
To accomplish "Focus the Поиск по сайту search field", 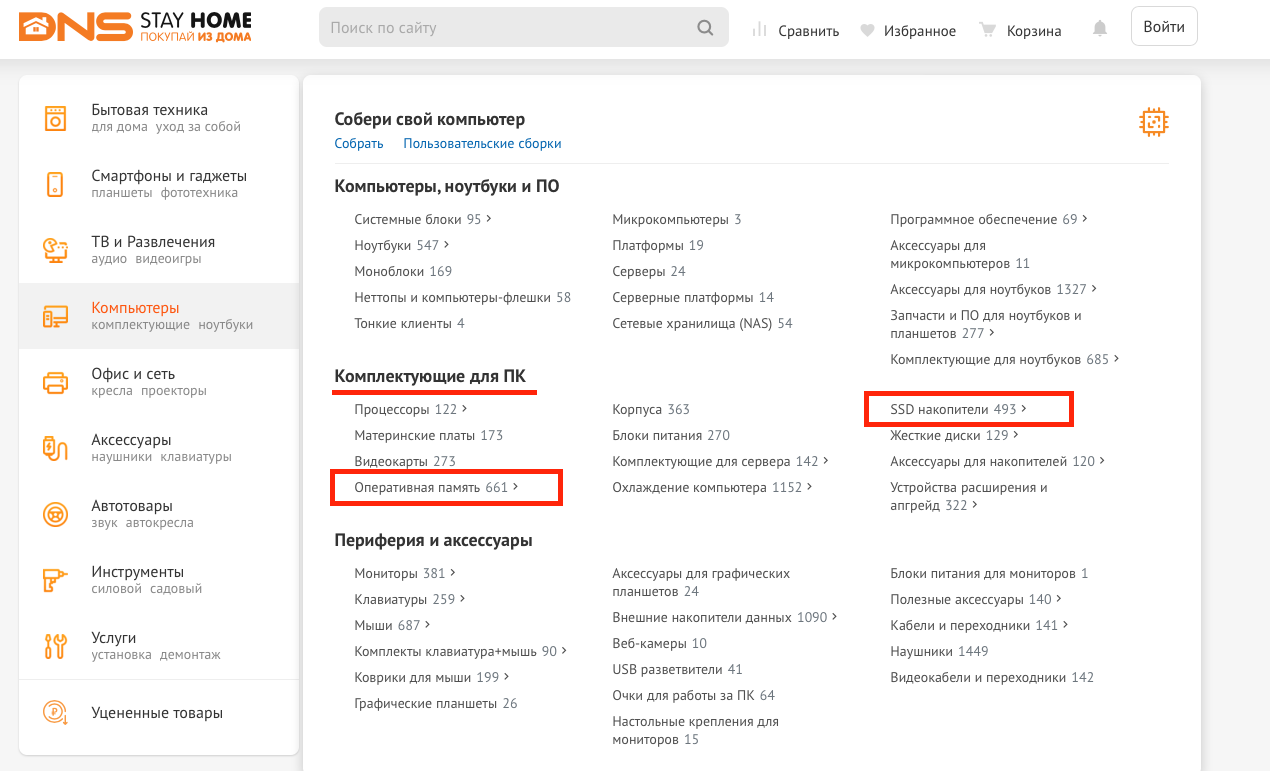I will point(505,28).
